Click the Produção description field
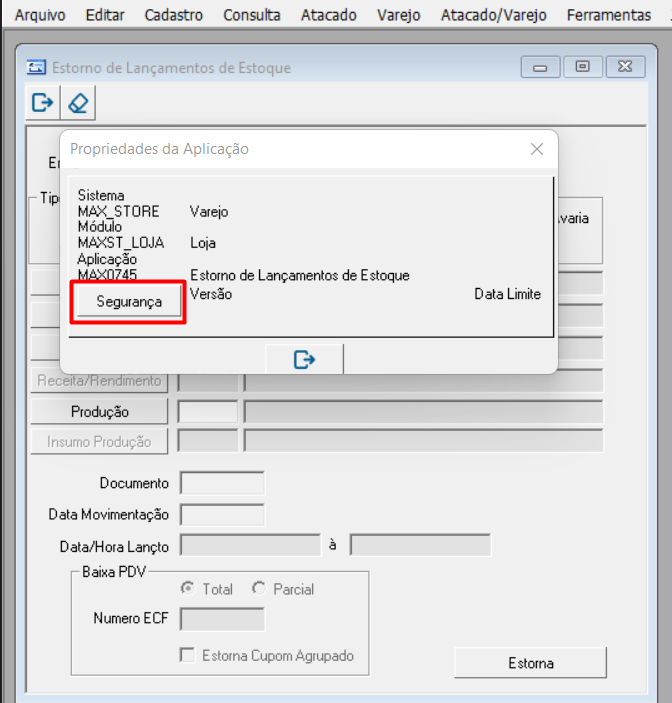This screenshot has height=703, width=672. tap(424, 412)
